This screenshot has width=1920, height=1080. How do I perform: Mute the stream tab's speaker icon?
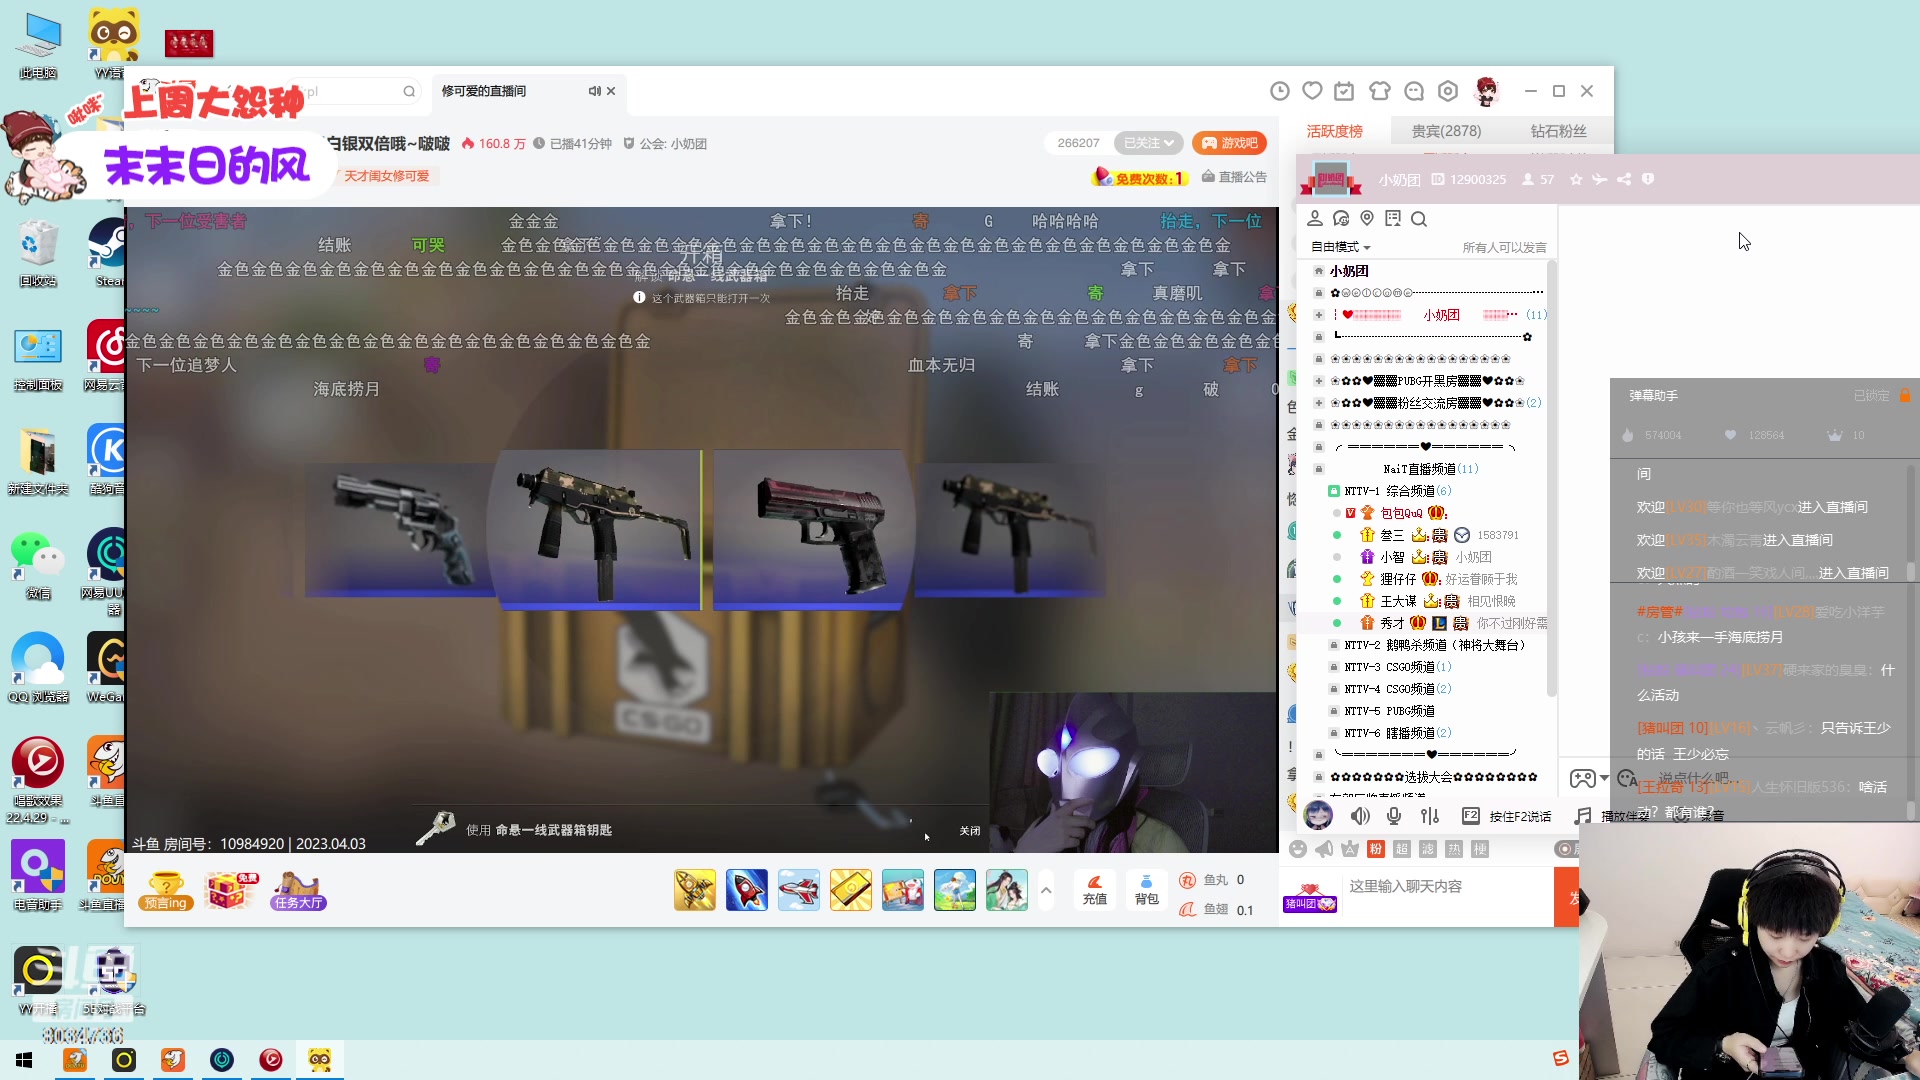pos(594,91)
